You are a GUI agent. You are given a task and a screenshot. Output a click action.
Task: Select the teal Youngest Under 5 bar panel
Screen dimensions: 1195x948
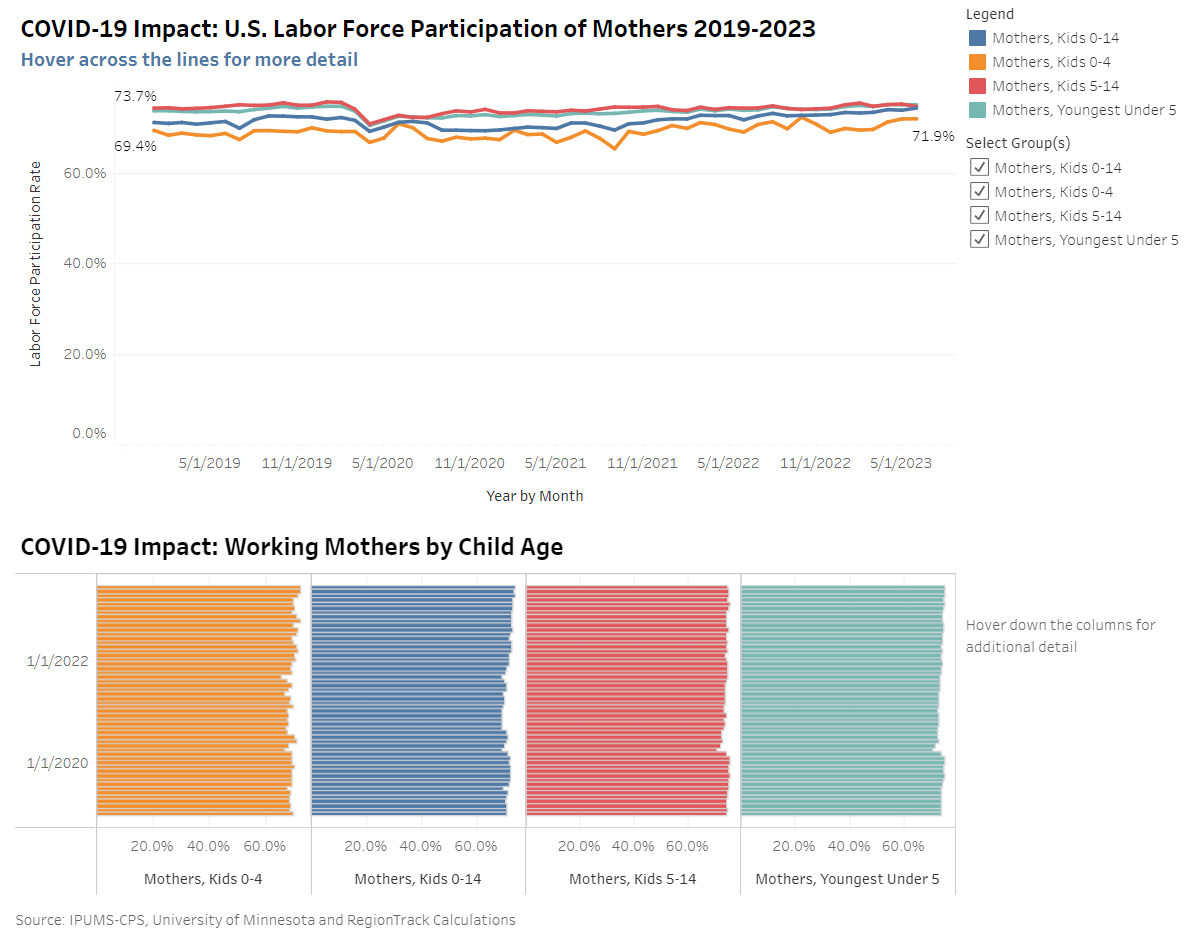pyautogui.click(x=841, y=700)
